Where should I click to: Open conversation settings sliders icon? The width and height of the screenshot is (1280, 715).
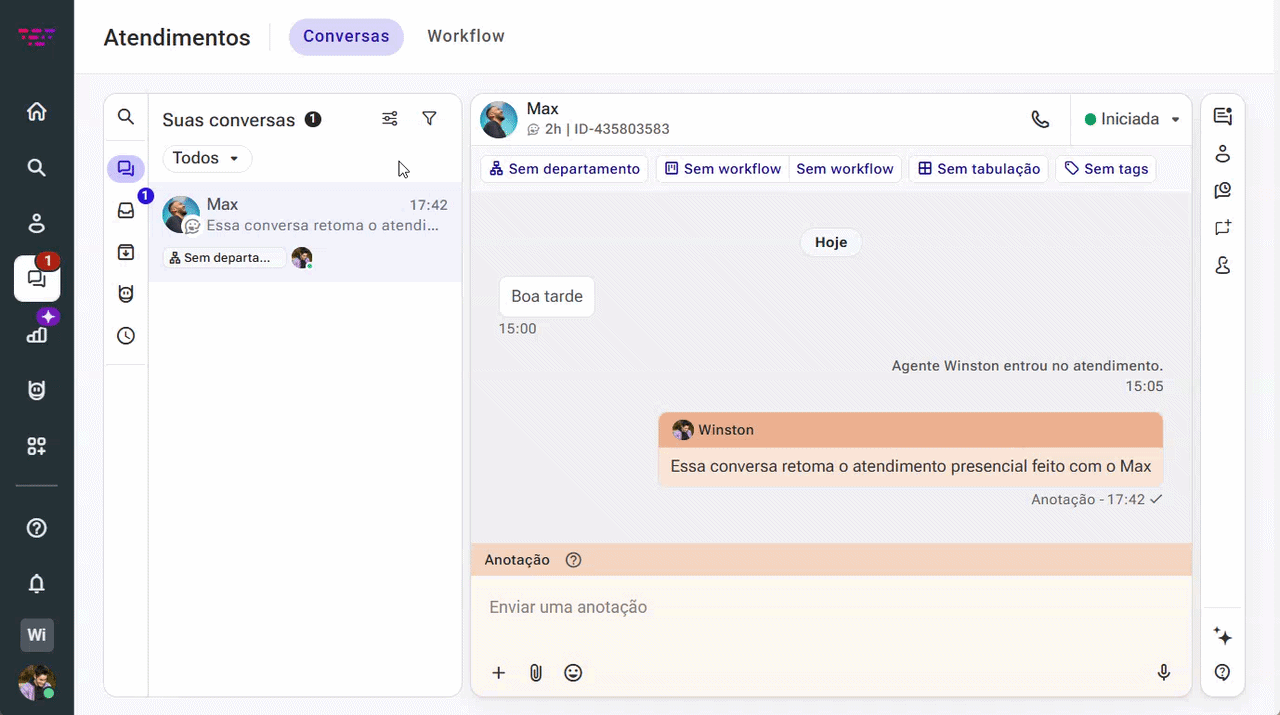click(x=390, y=119)
